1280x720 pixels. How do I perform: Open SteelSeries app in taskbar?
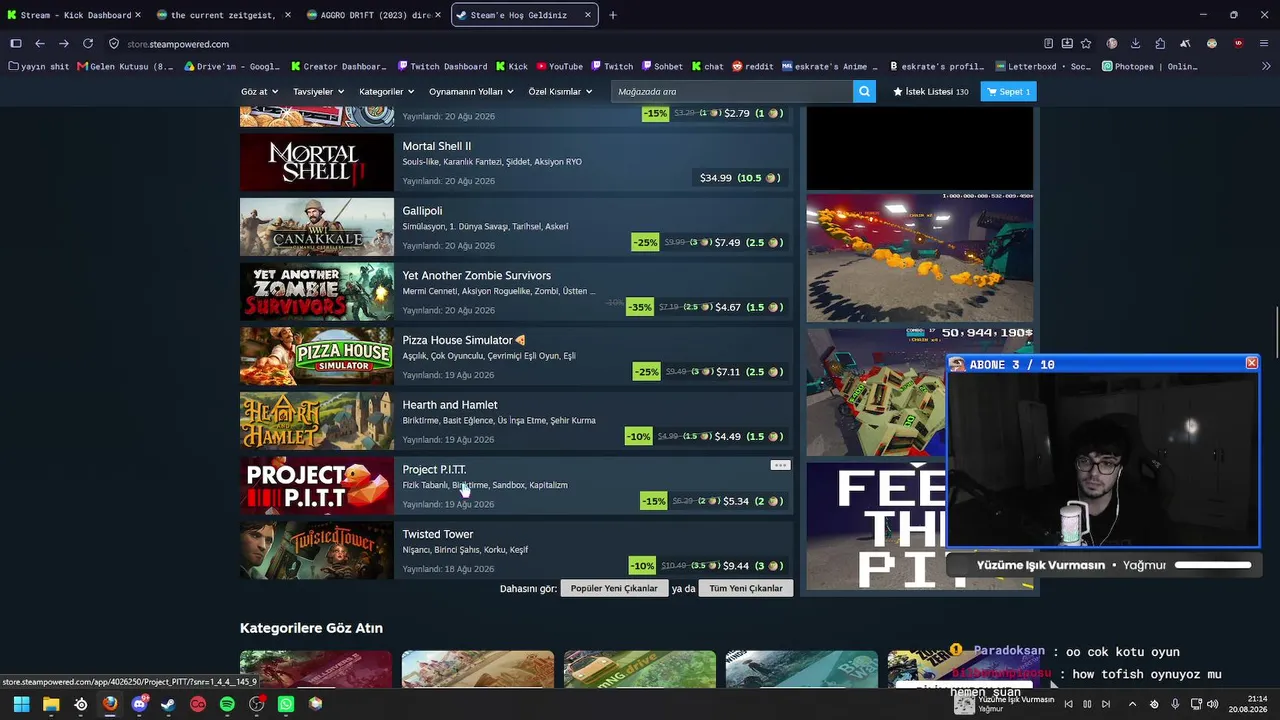point(81,704)
